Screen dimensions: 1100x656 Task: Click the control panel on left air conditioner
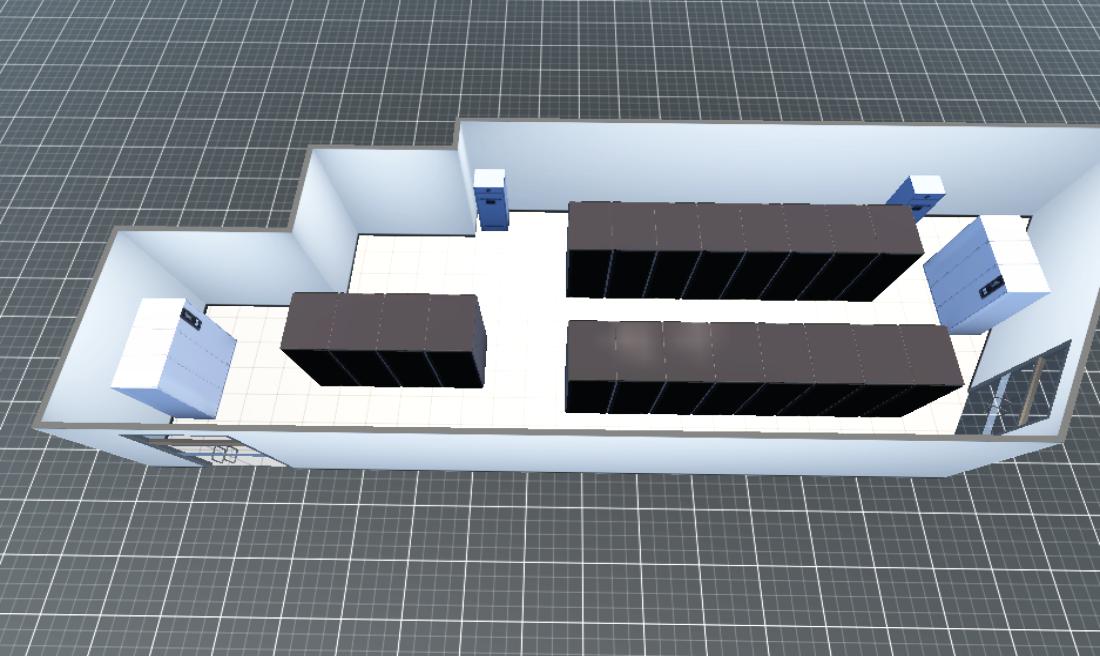[191, 318]
